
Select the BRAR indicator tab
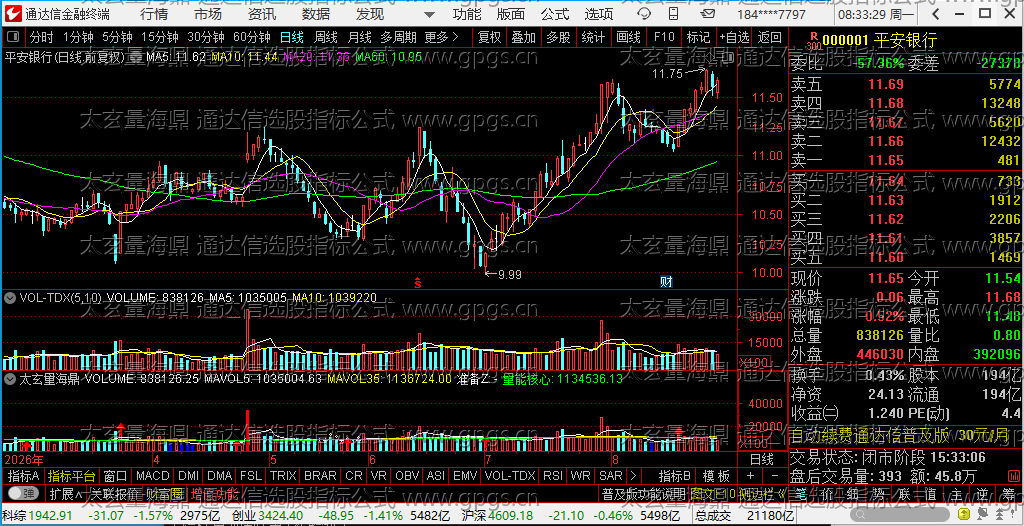click(320, 476)
